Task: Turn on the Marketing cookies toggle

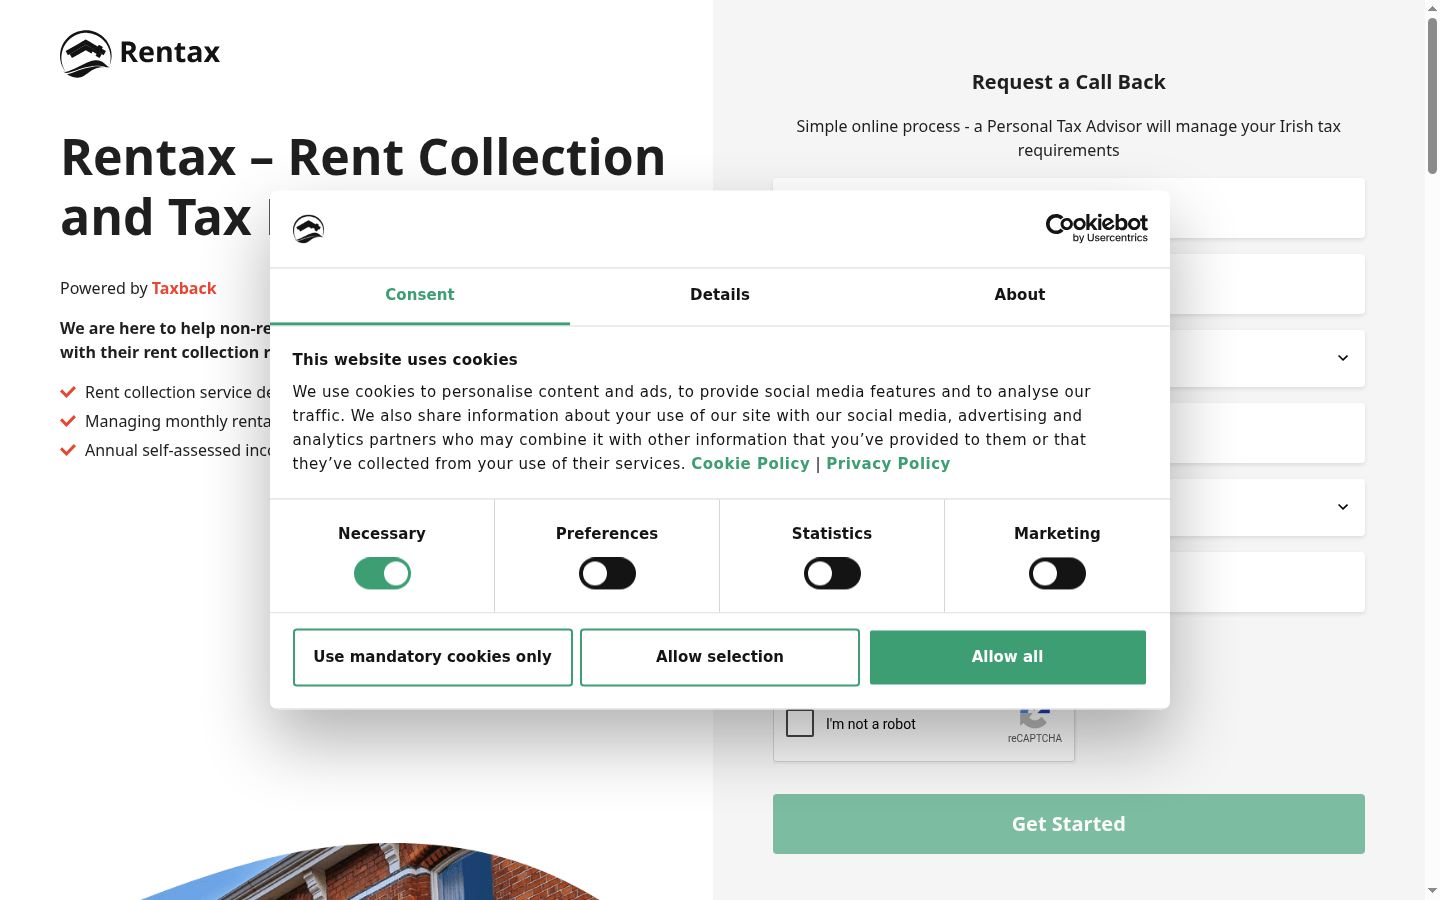Action: click(x=1057, y=573)
